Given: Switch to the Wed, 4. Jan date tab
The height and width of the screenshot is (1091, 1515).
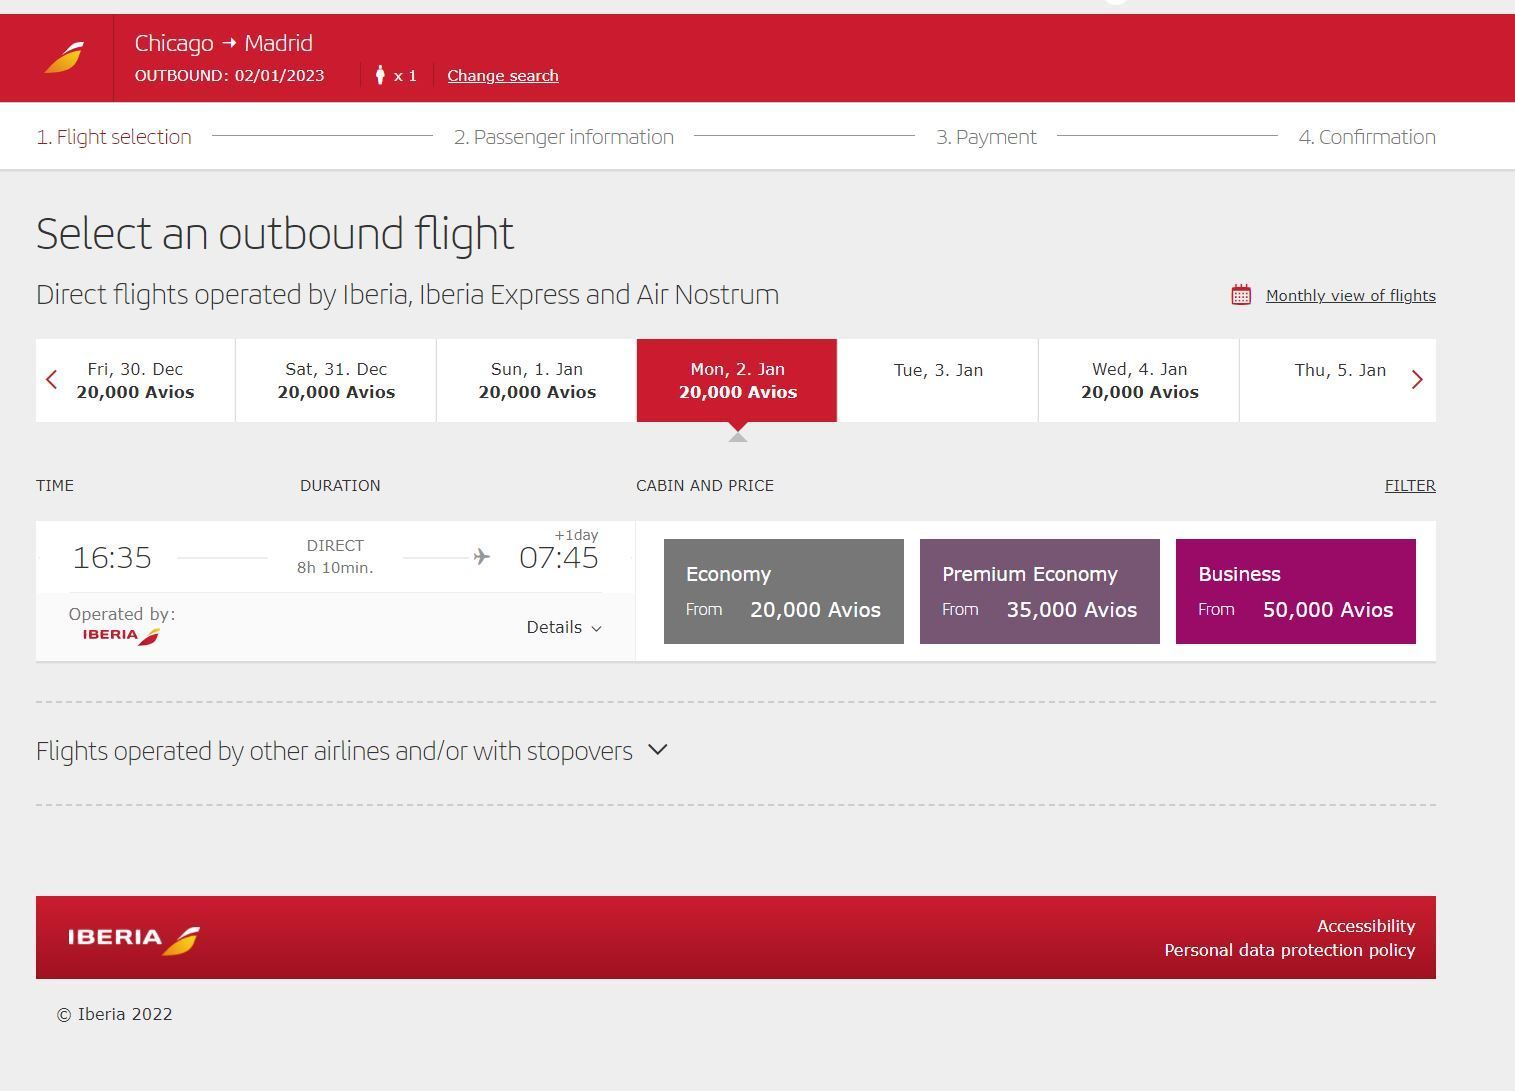Looking at the screenshot, I should 1139,381.
